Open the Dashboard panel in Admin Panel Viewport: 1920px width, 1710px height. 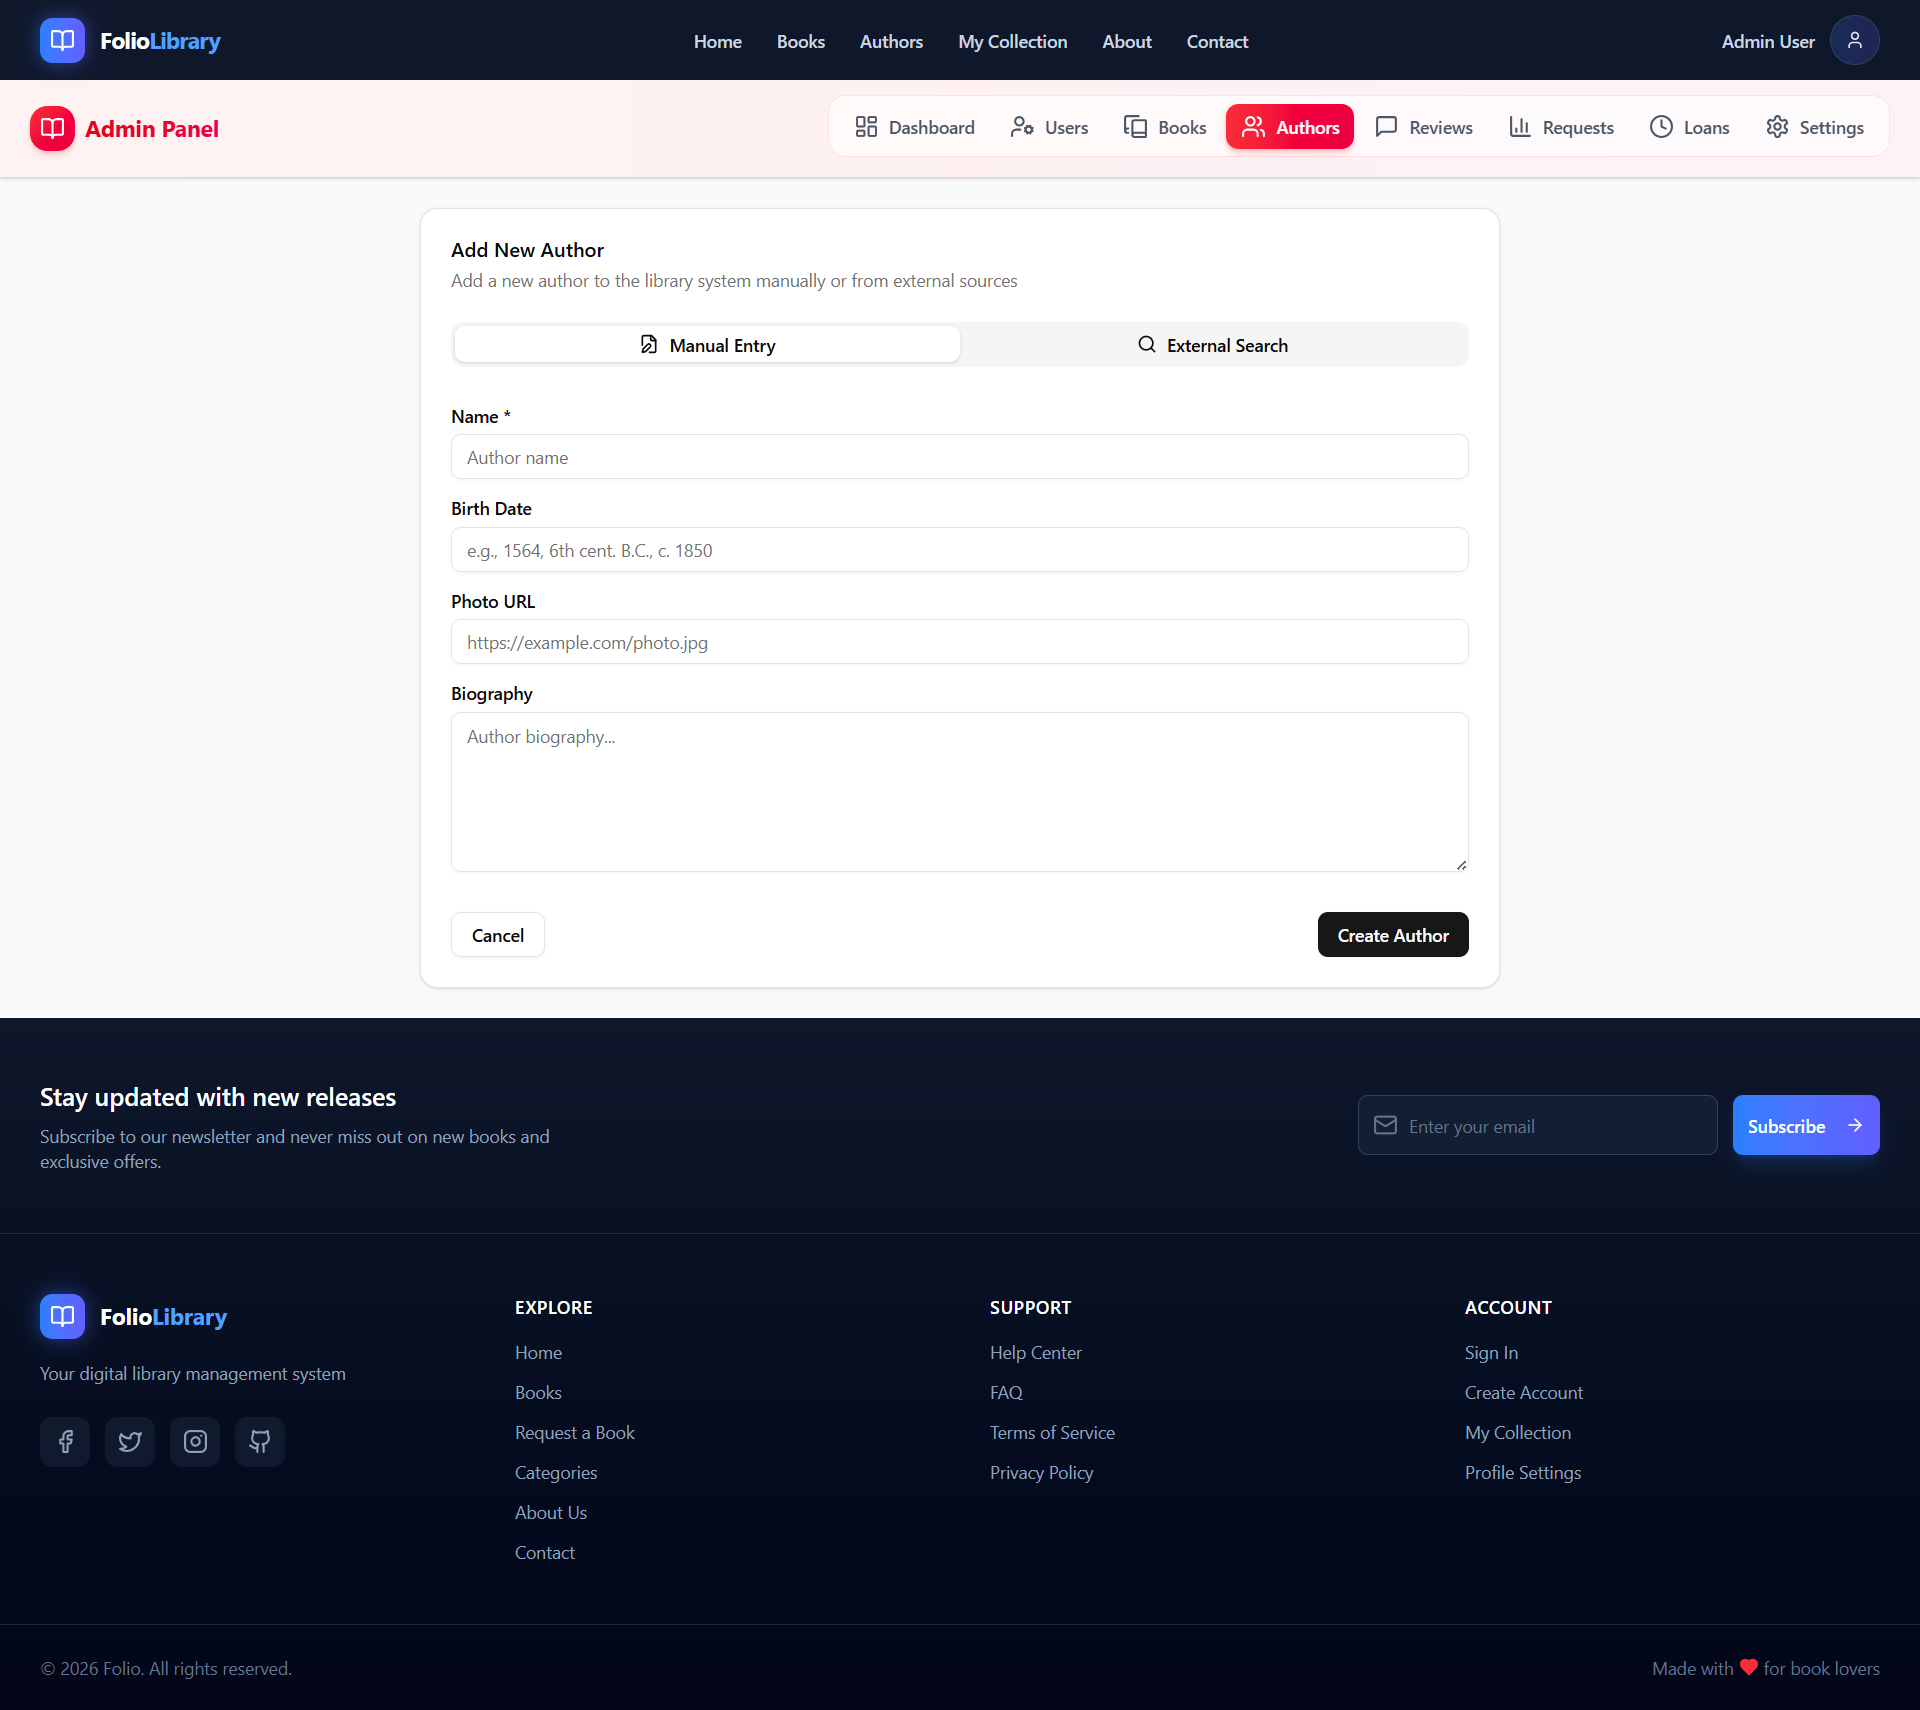tap(914, 127)
